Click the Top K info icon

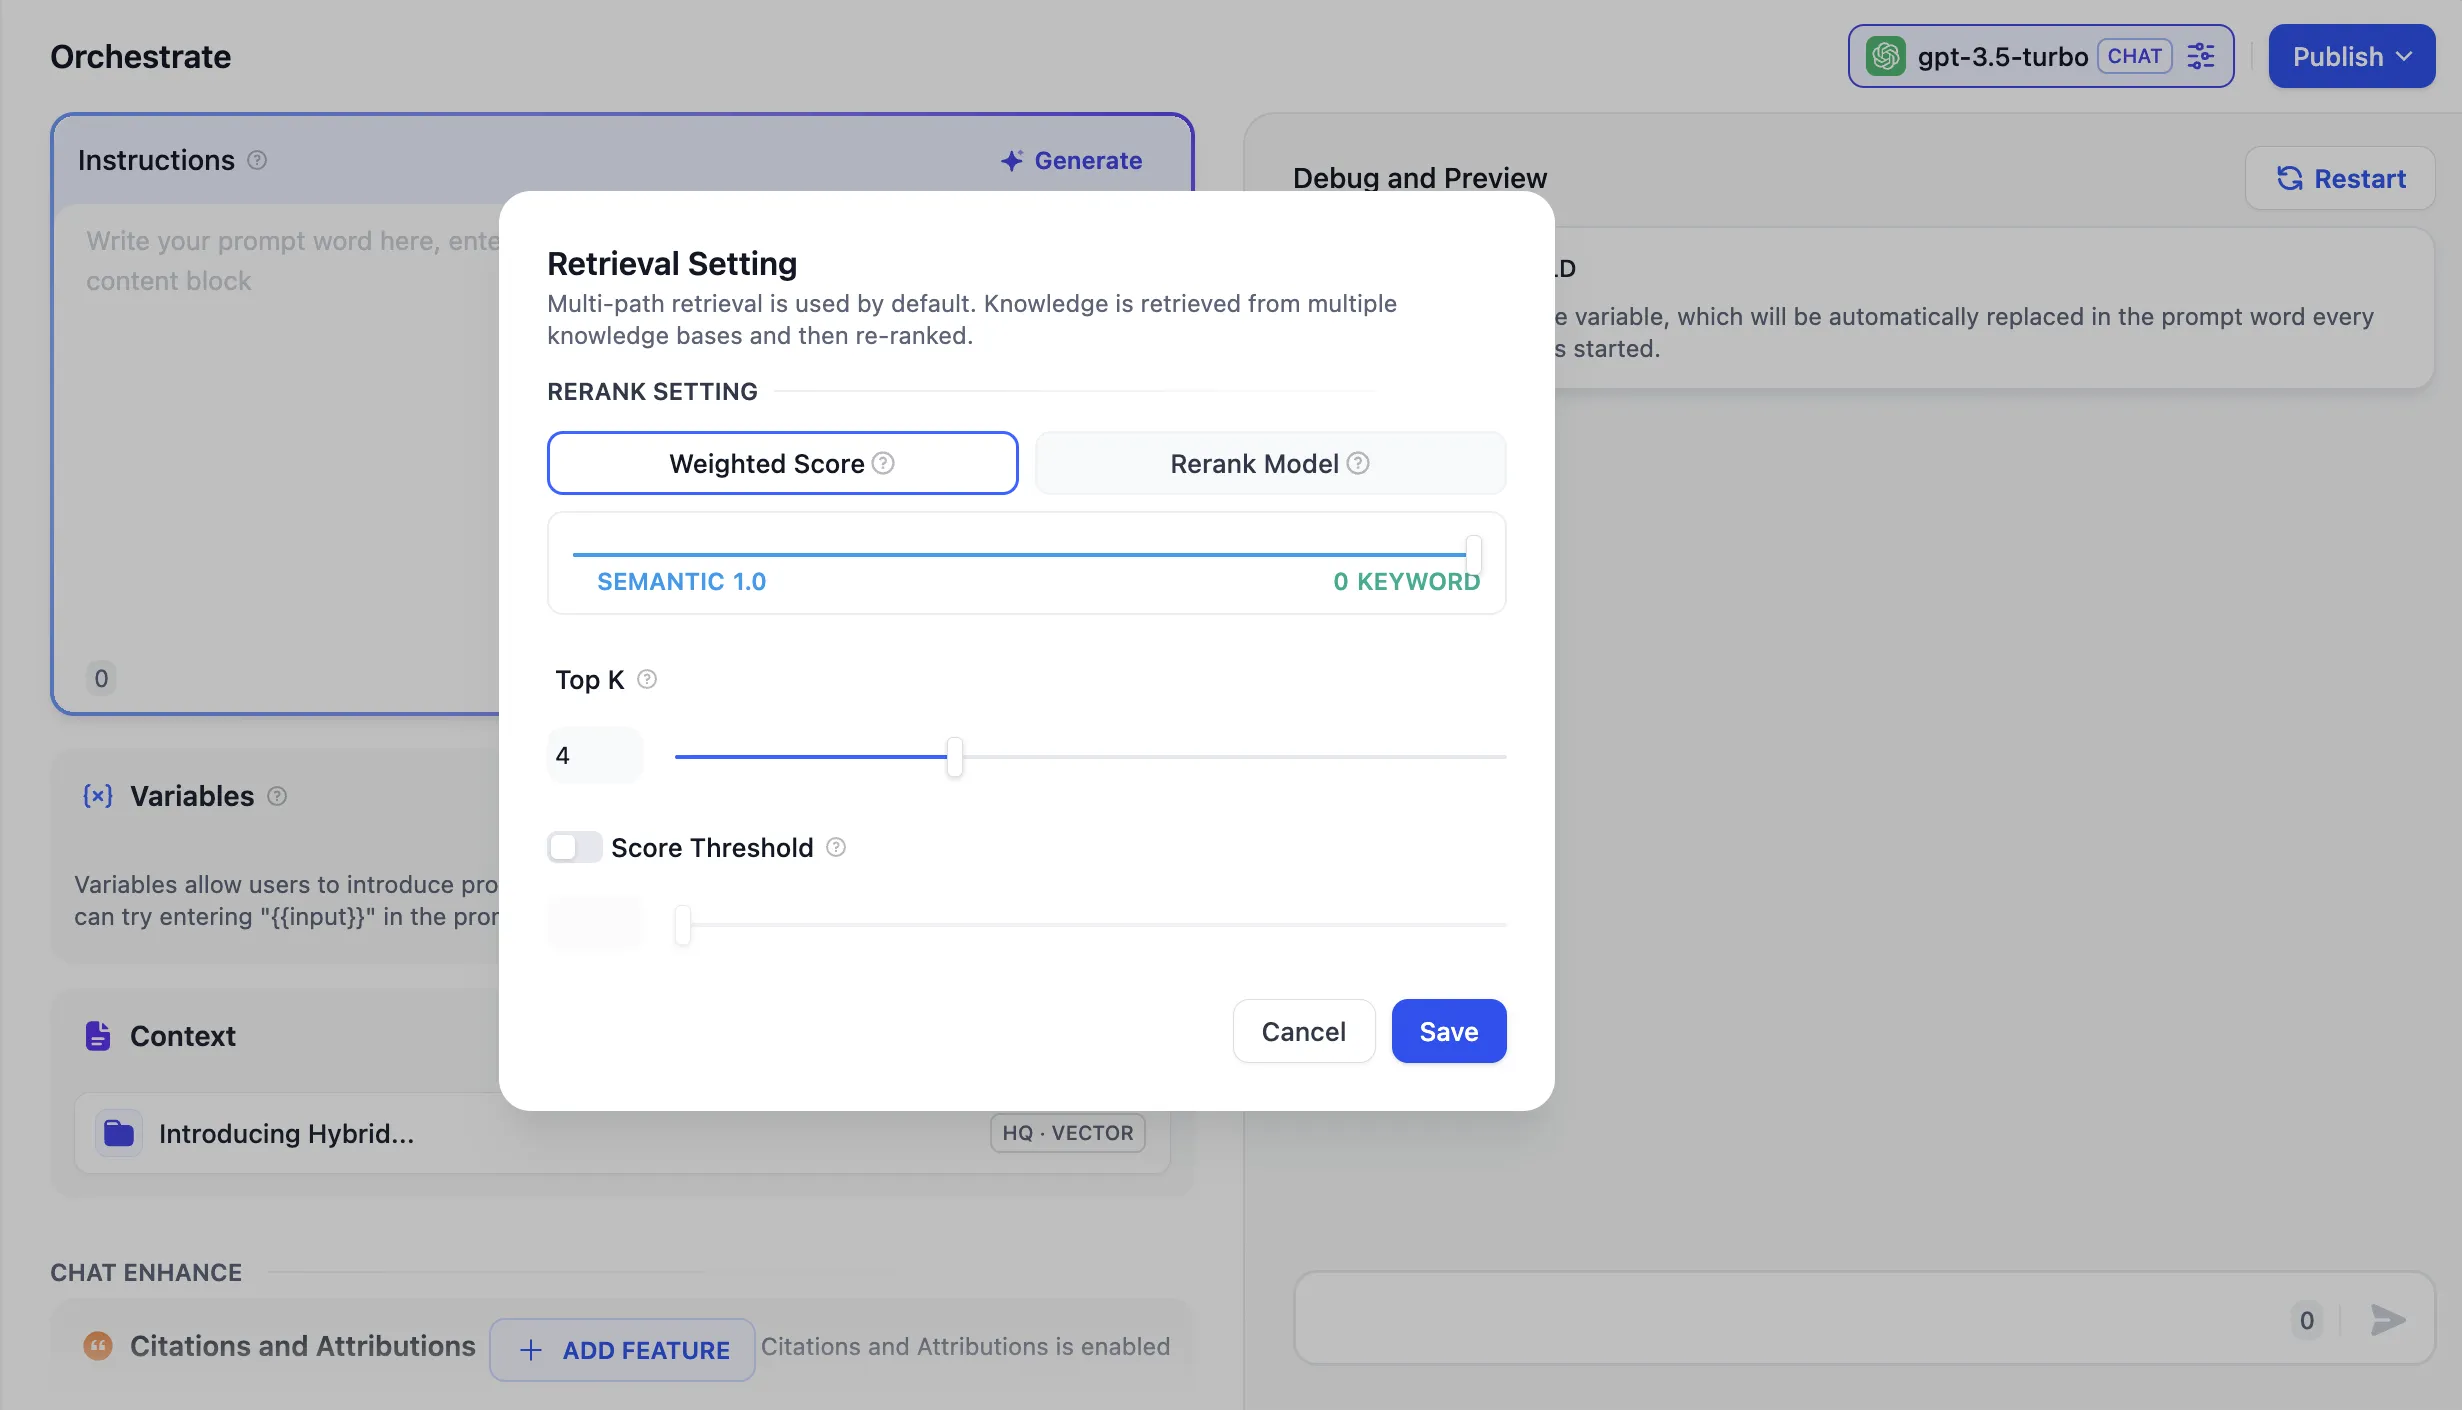[x=647, y=679]
